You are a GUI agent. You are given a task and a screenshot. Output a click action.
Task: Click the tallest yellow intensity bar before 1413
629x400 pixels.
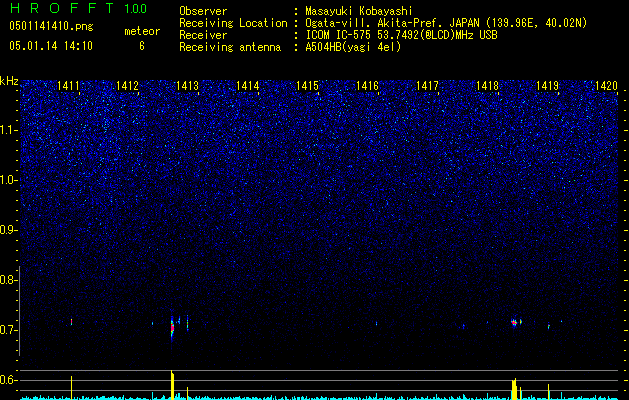[172, 385]
